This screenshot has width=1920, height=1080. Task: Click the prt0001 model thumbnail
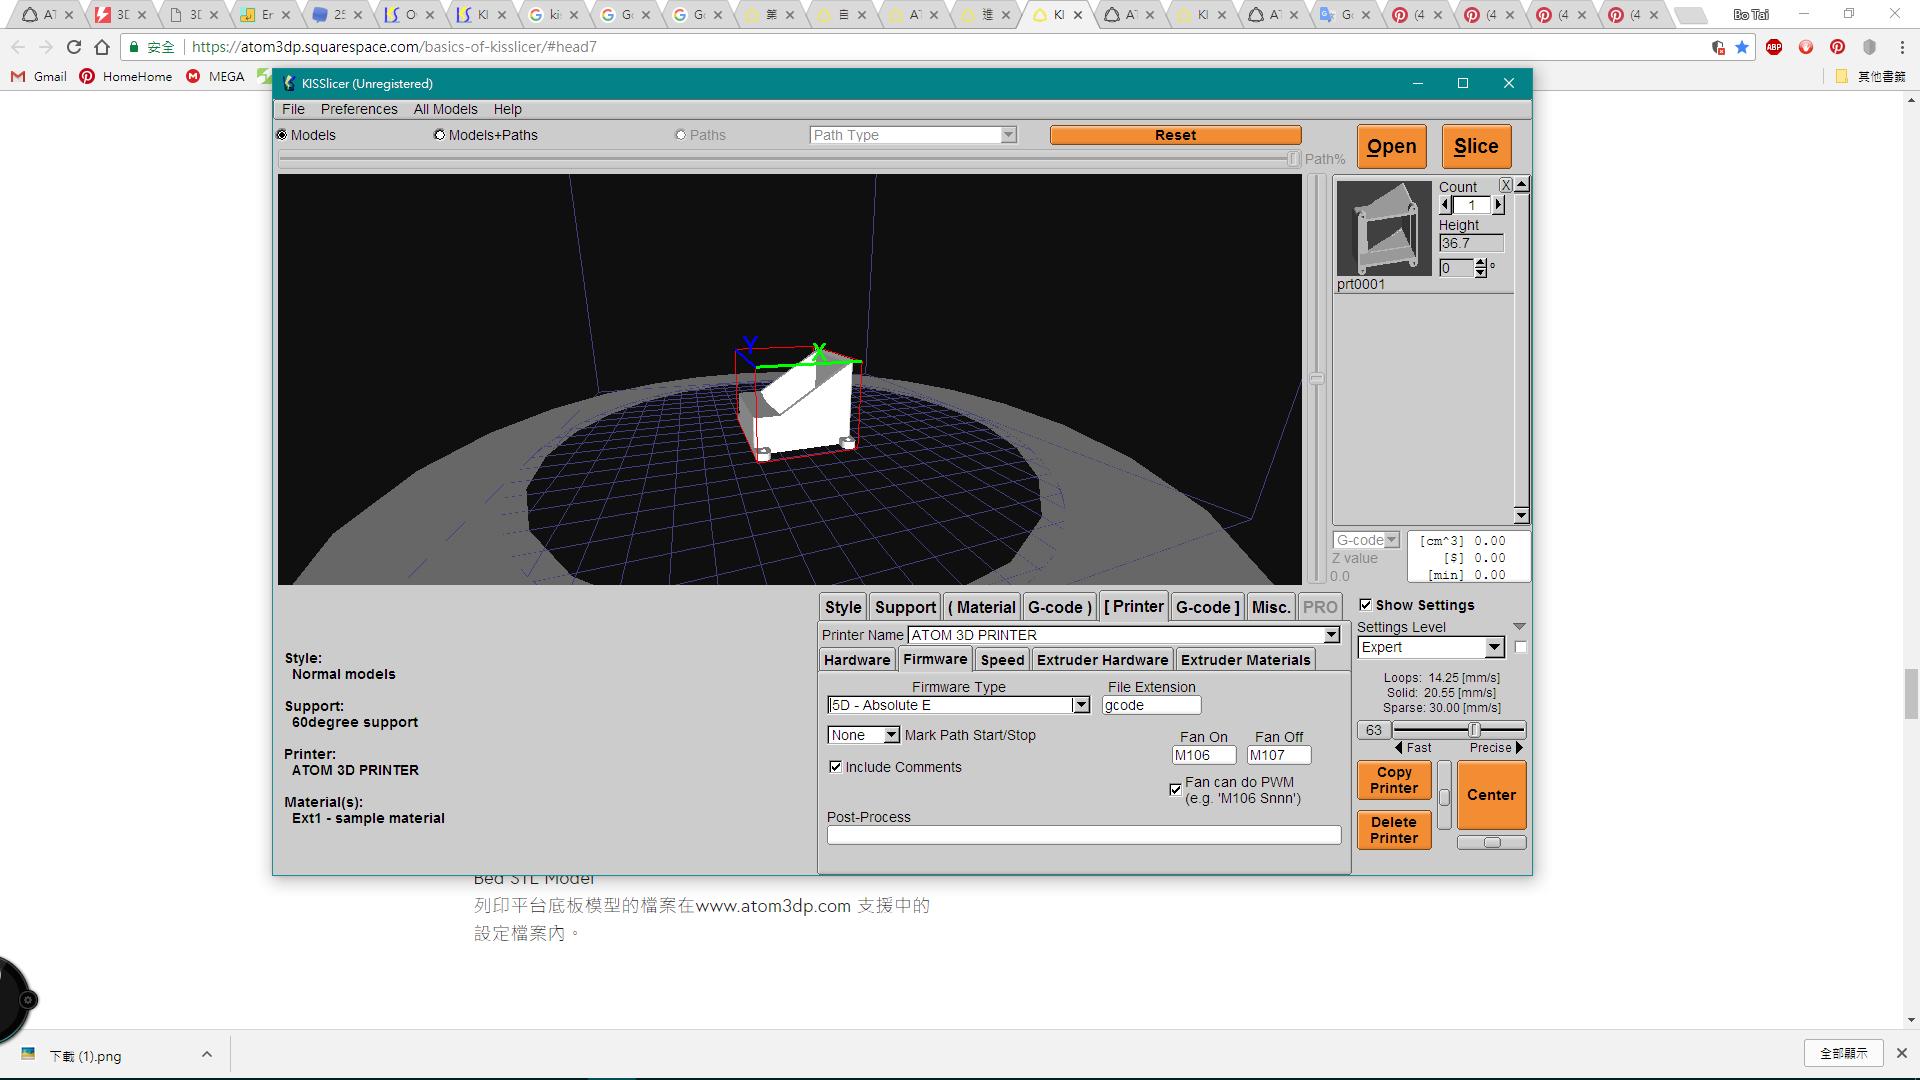pyautogui.click(x=1384, y=228)
